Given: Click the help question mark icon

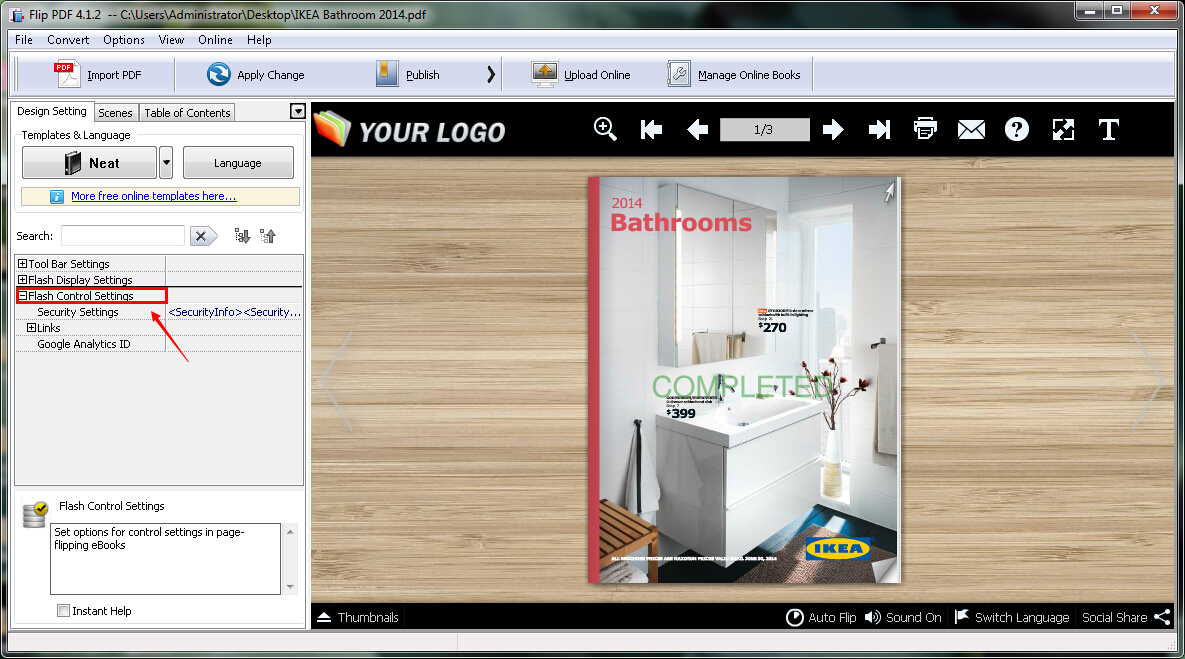Looking at the screenshot, I should coord(1017,130).
